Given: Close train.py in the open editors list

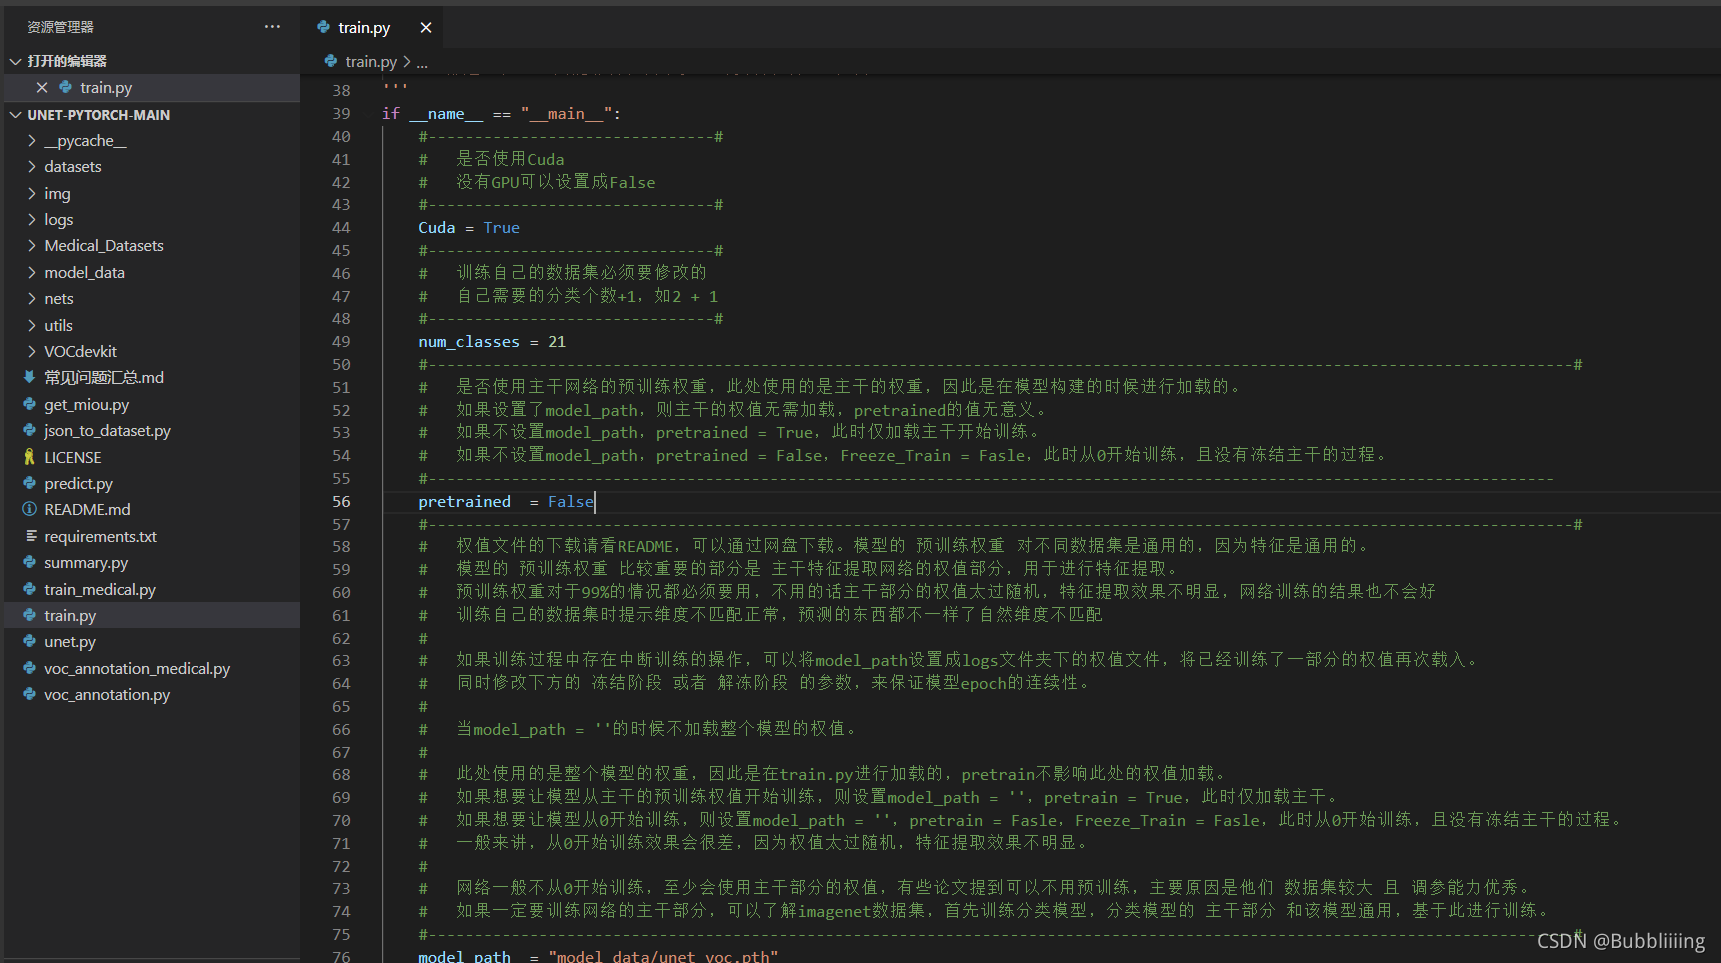Looking at the screenshot, I should [x=42, y=88].
